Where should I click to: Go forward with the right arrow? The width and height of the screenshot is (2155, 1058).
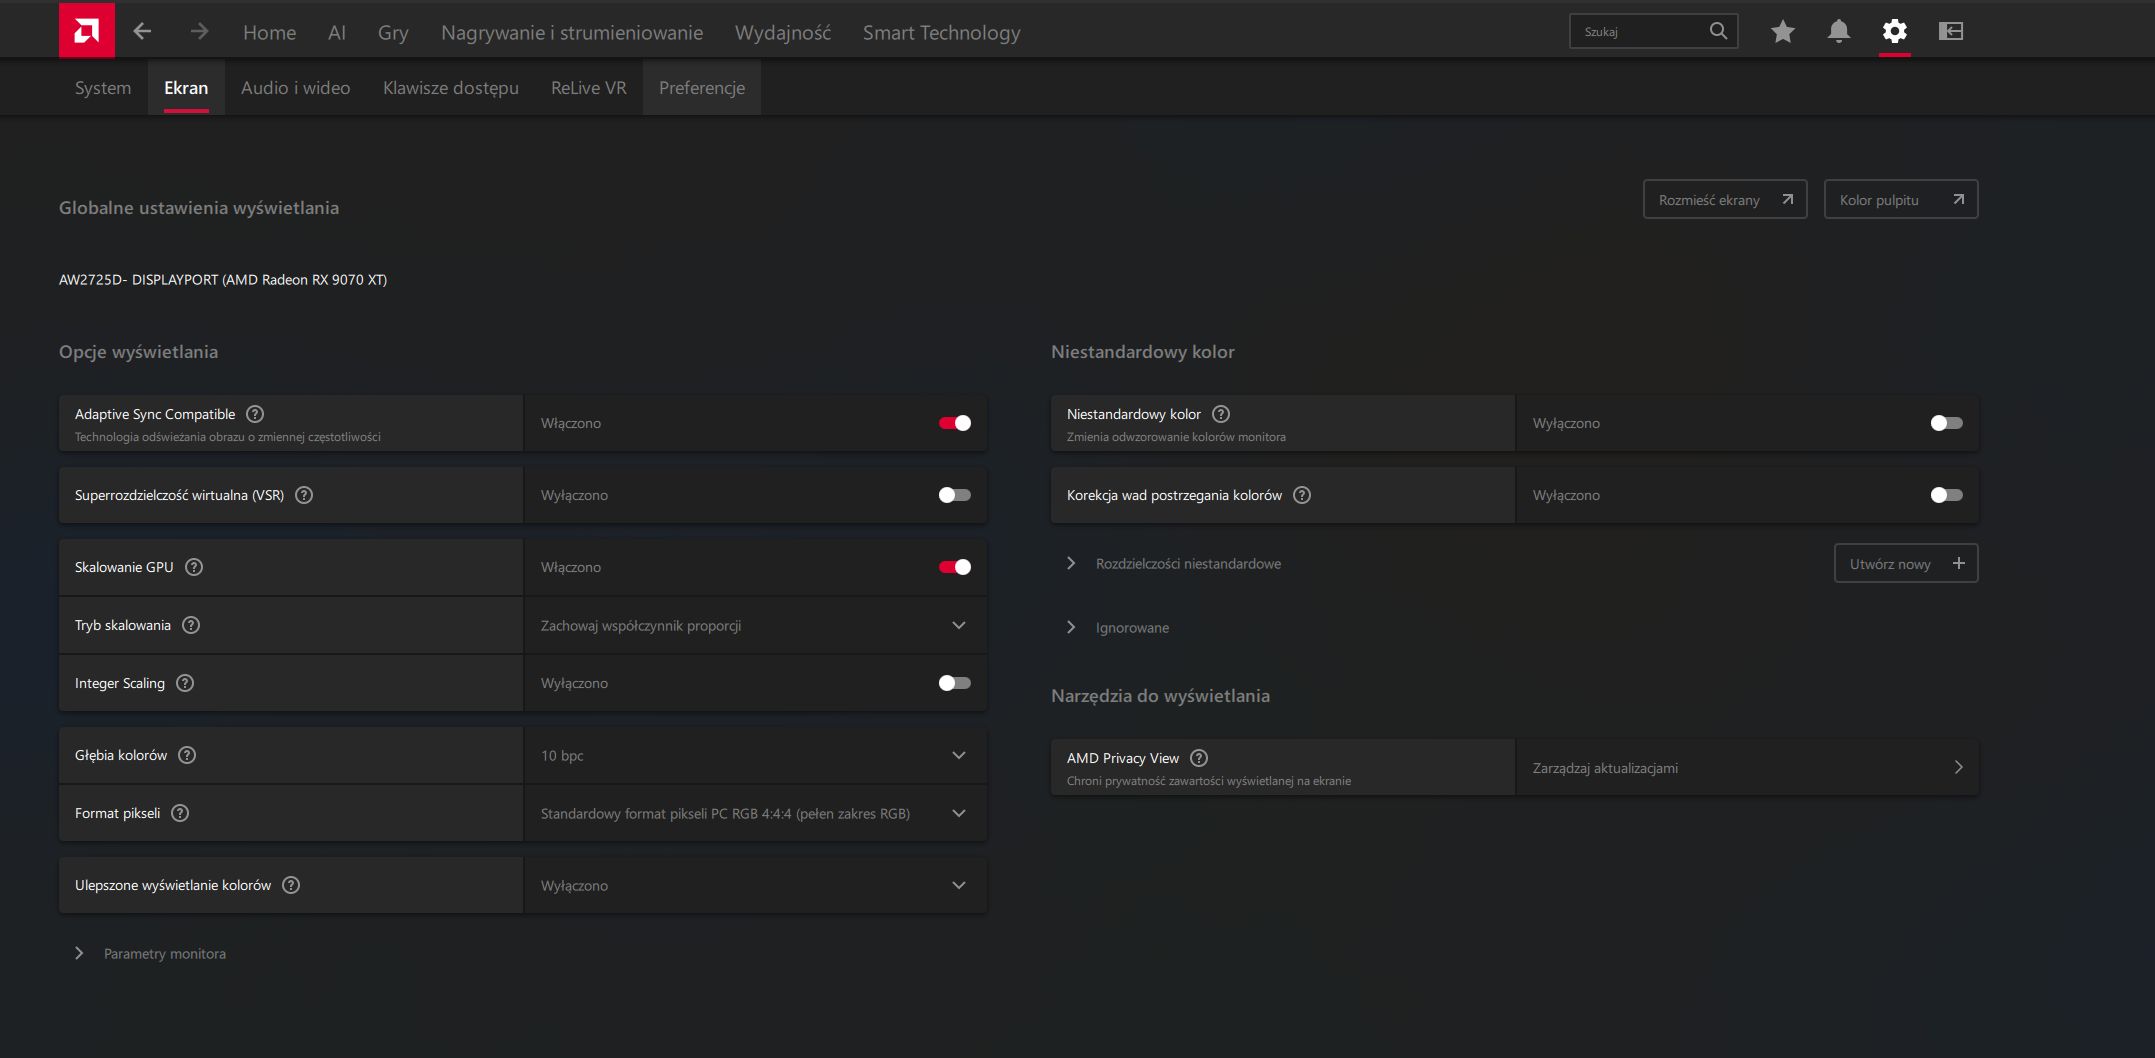(x=199, y=31)
